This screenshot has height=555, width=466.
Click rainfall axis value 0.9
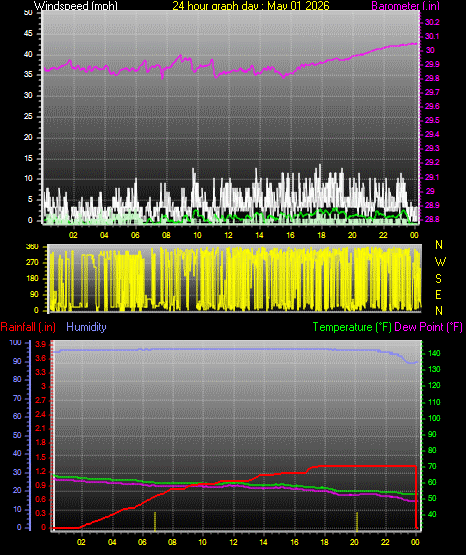pos(41,485)
